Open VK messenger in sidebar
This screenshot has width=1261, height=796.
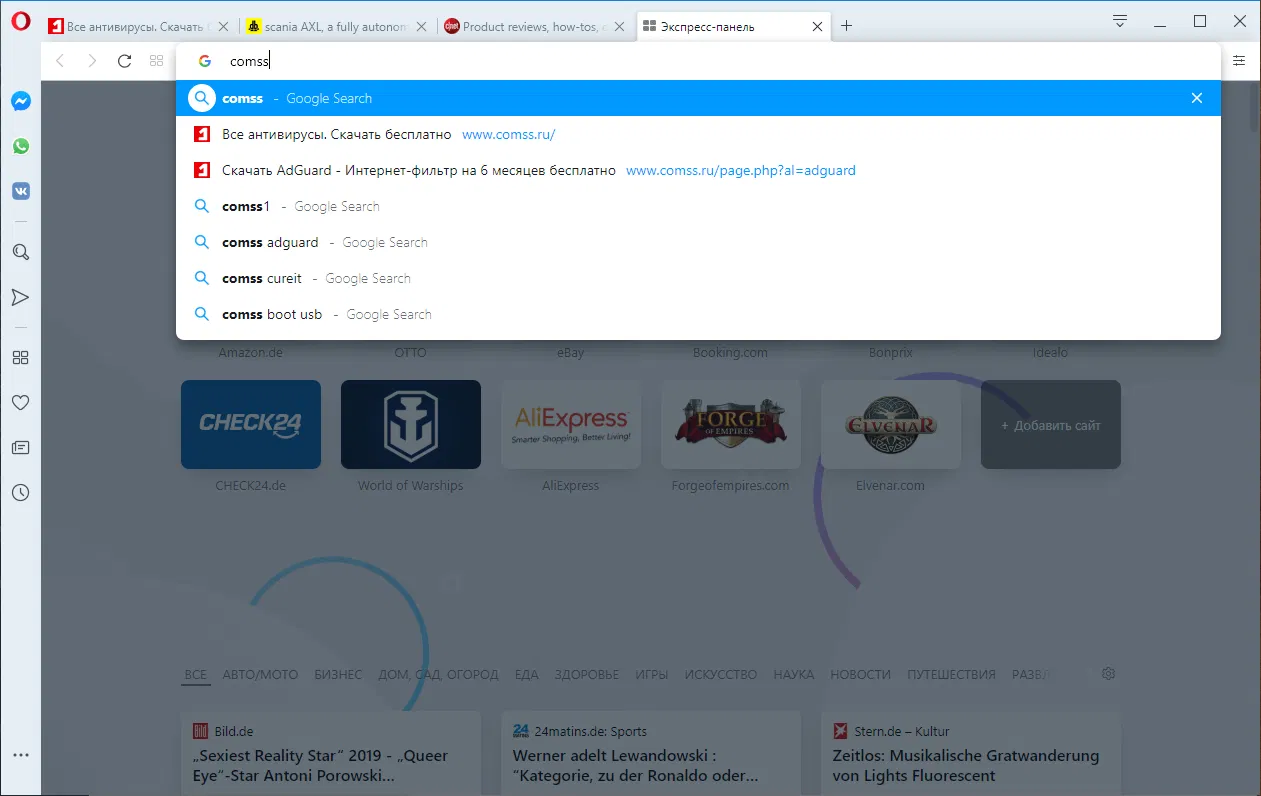20,191
